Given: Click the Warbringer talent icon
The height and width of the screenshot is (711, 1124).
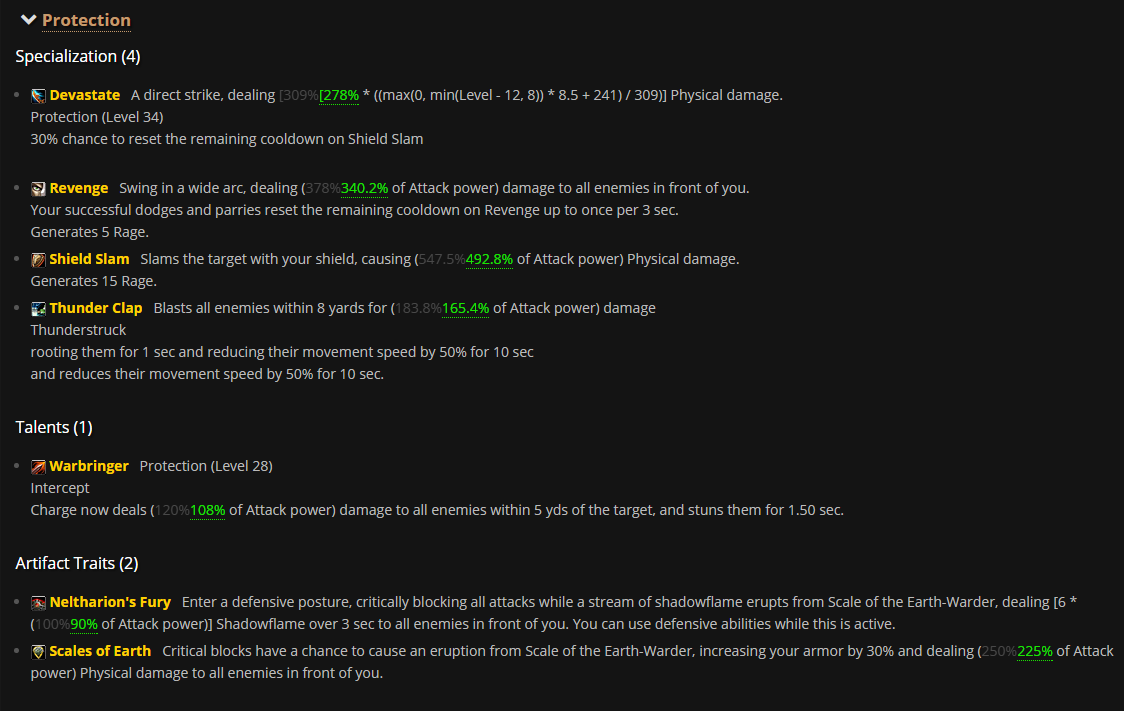Looking at the screenshot, I should pyautogui.click(x=38, y=467).
